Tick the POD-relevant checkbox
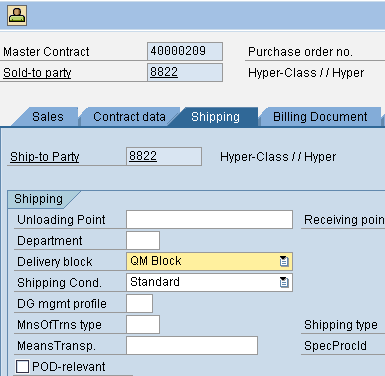 (22, 366)
